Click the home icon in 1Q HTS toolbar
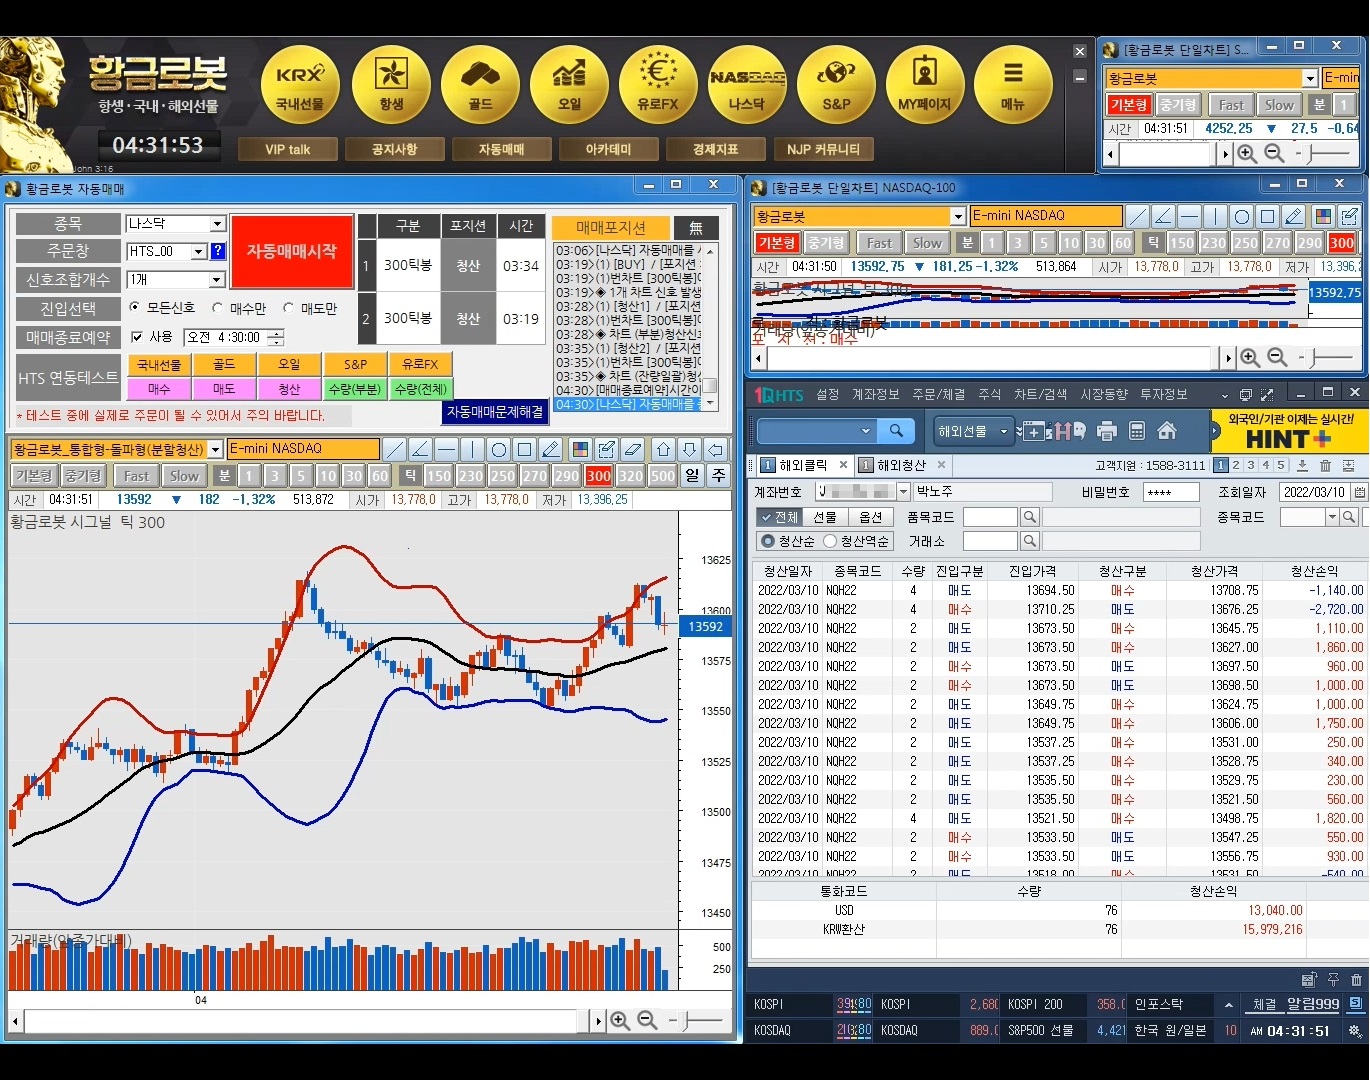This screenshot has width=1370, height=1080. tap(1166, 431)
